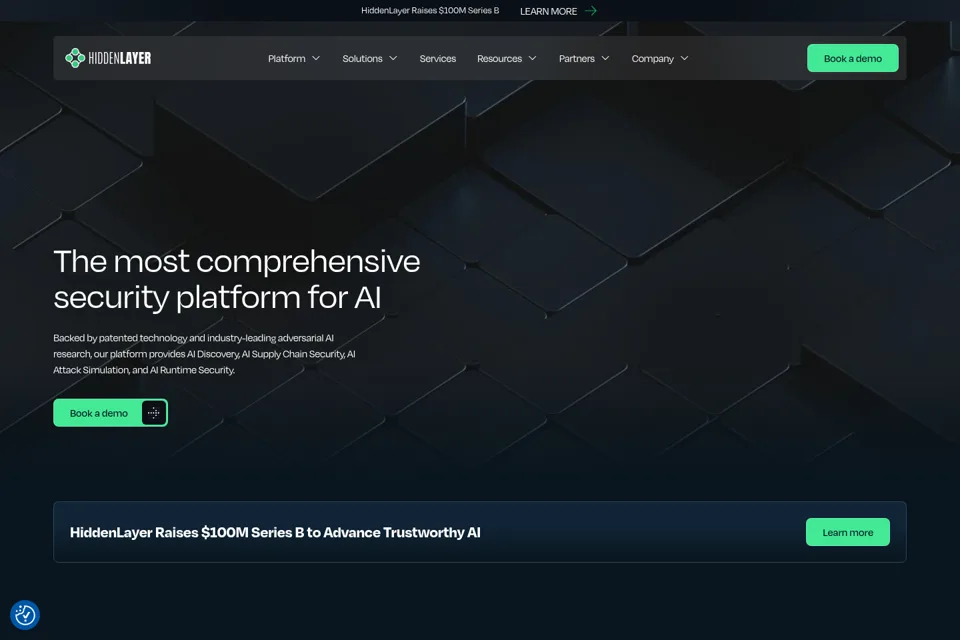The width and height of the screenshot is (960, 640).
Task: Open the Solutions menu label
Action: pos(362,58)
